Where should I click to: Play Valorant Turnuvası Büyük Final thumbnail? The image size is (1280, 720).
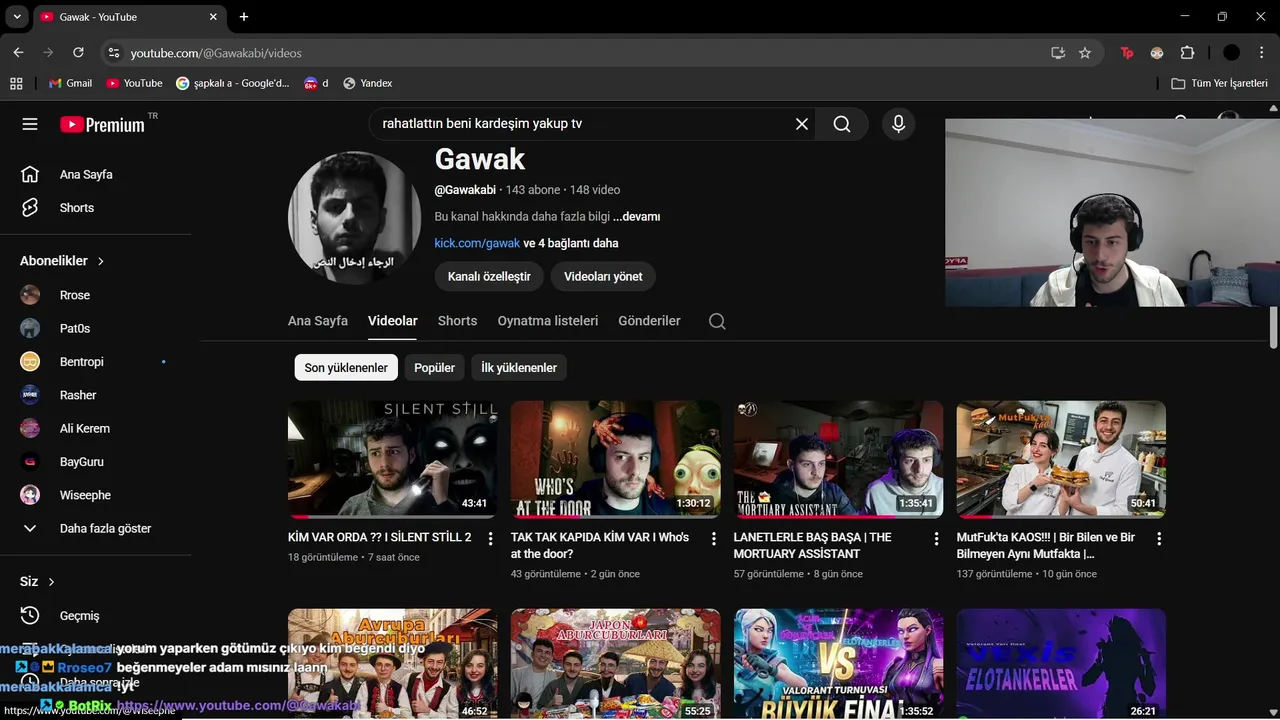pyautogui.click(x=838, y=664)
